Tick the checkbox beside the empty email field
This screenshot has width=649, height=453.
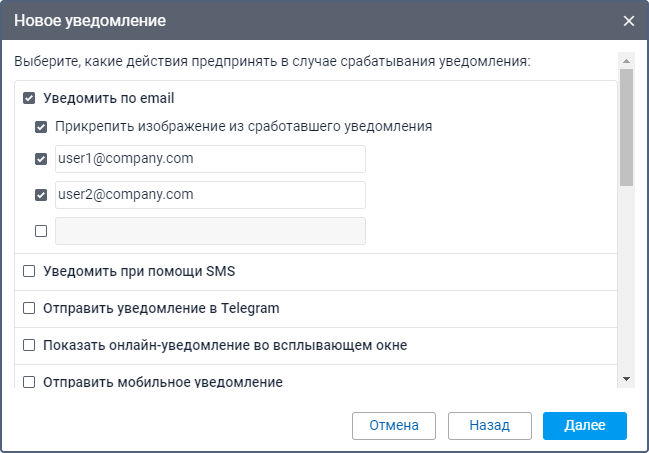(x=41, y=231)
